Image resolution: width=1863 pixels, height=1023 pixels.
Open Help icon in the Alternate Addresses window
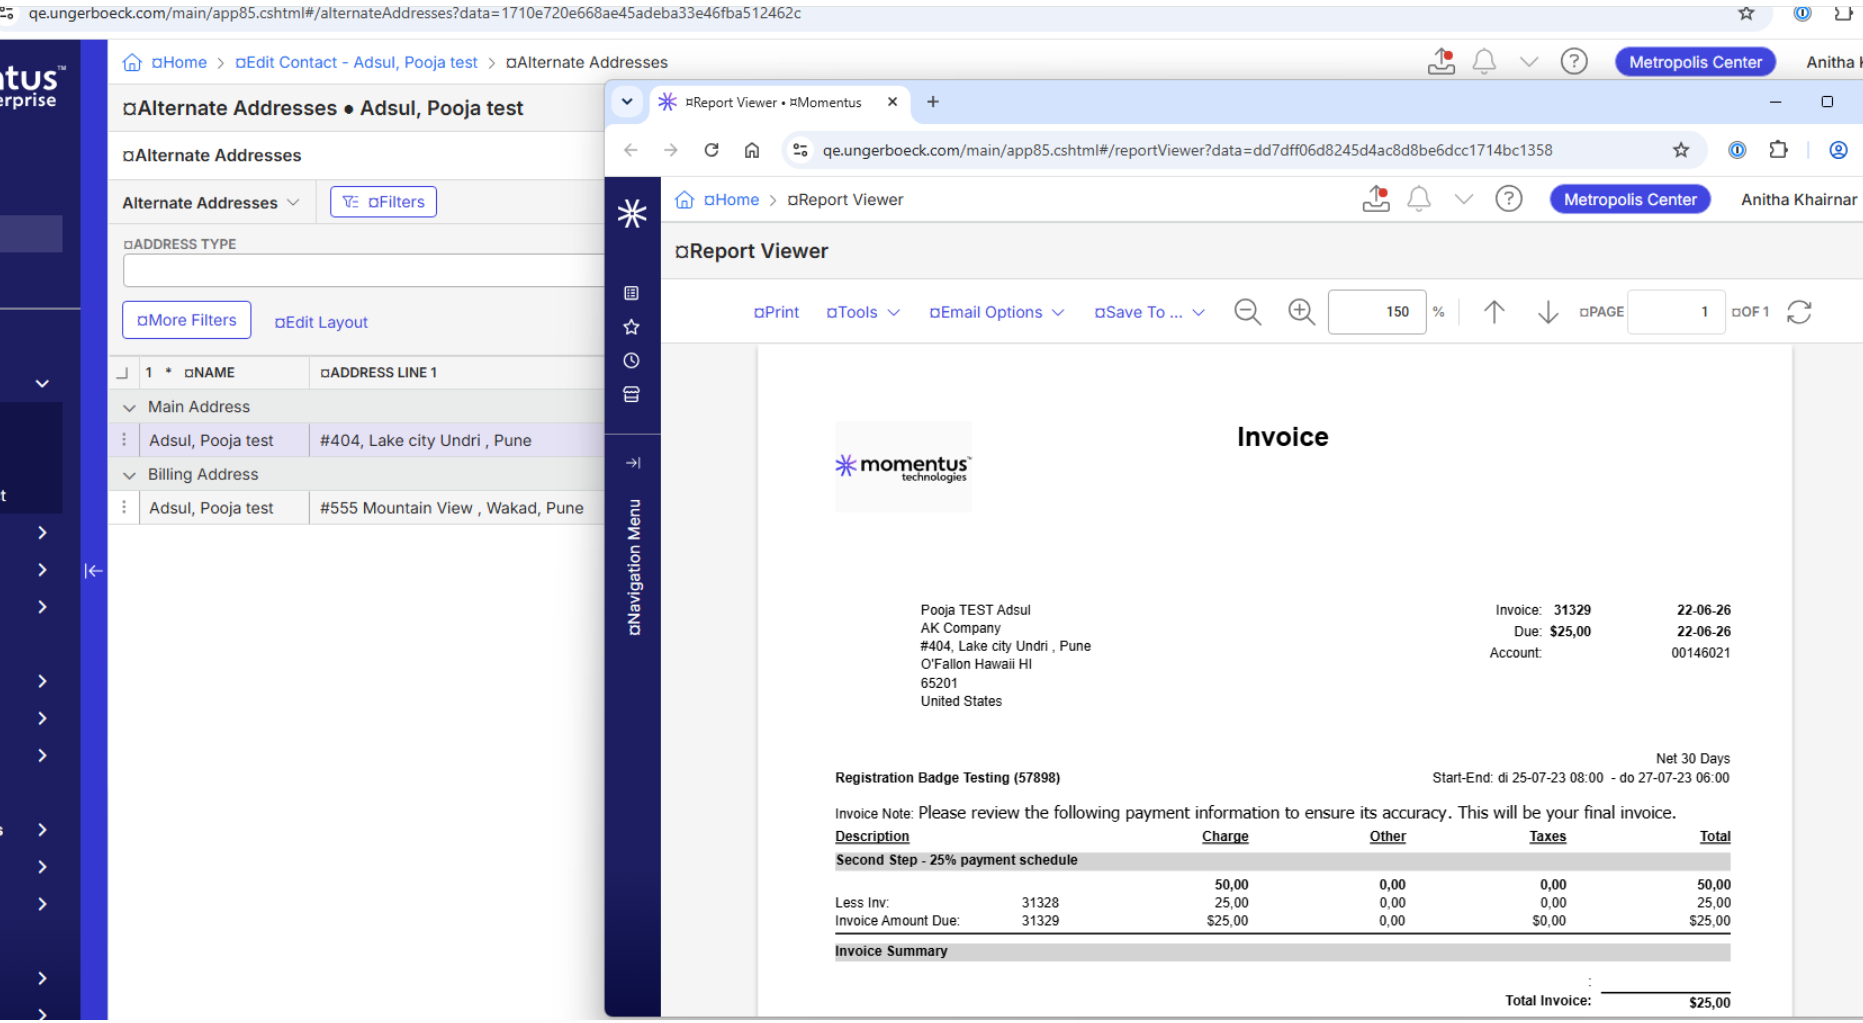(1574, 62)
